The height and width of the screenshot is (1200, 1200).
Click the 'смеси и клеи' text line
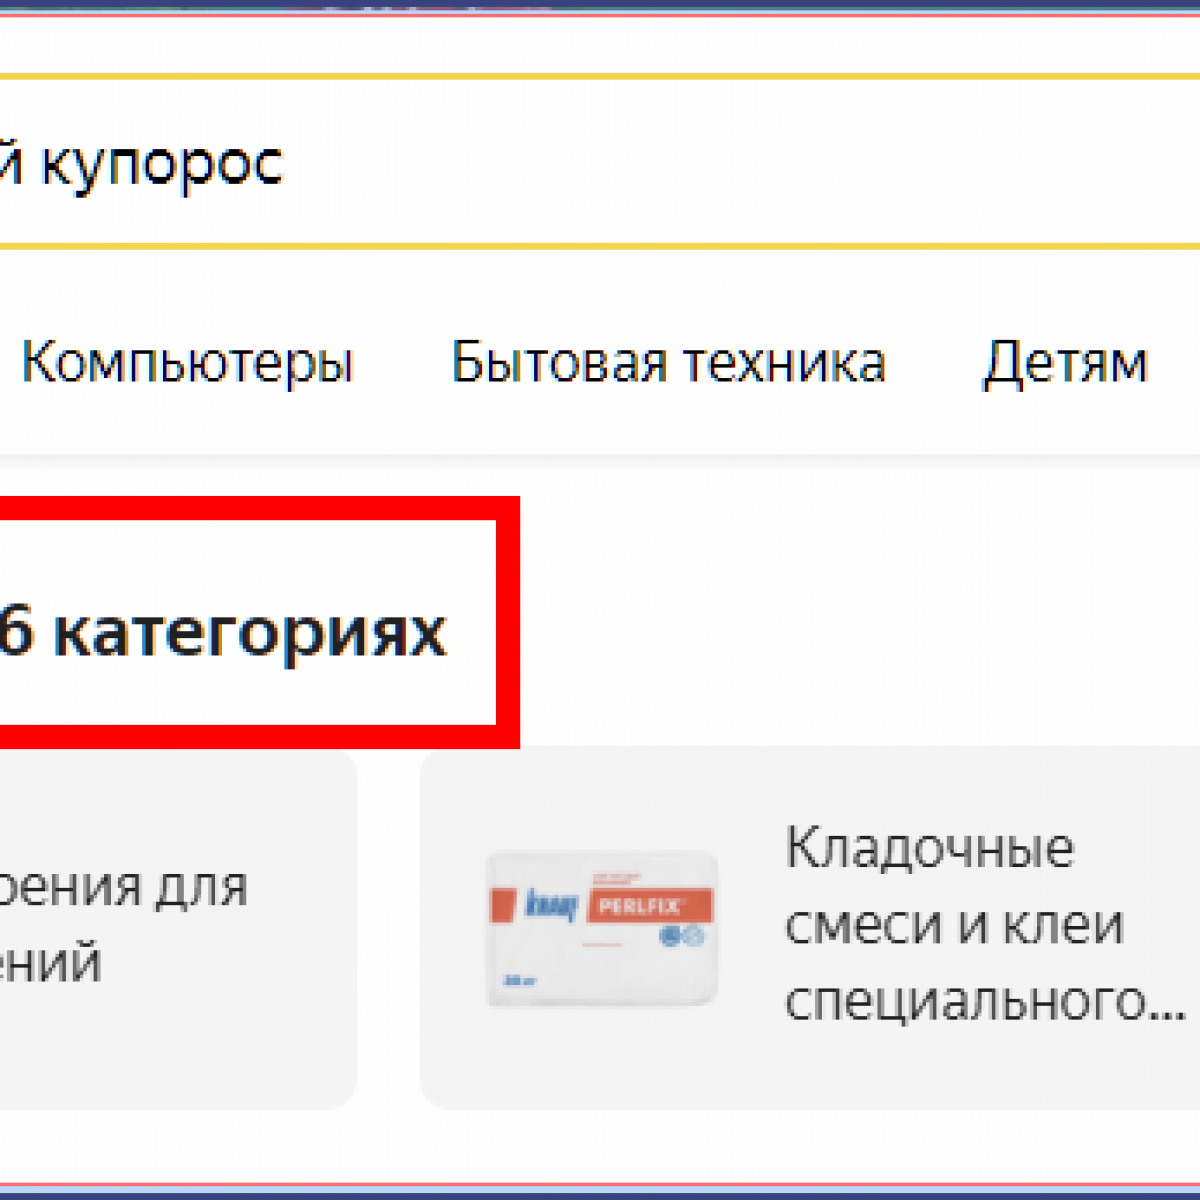pos(953,925)
